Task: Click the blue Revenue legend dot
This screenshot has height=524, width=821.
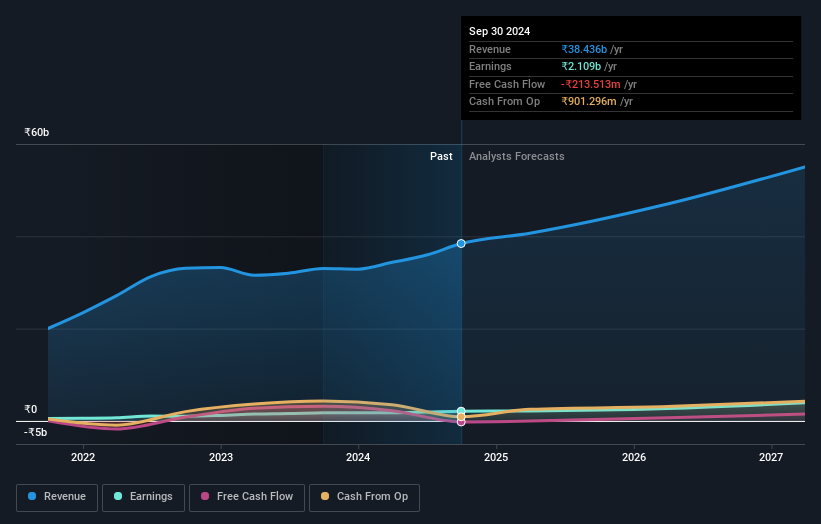Action: [x=32, y=496]
